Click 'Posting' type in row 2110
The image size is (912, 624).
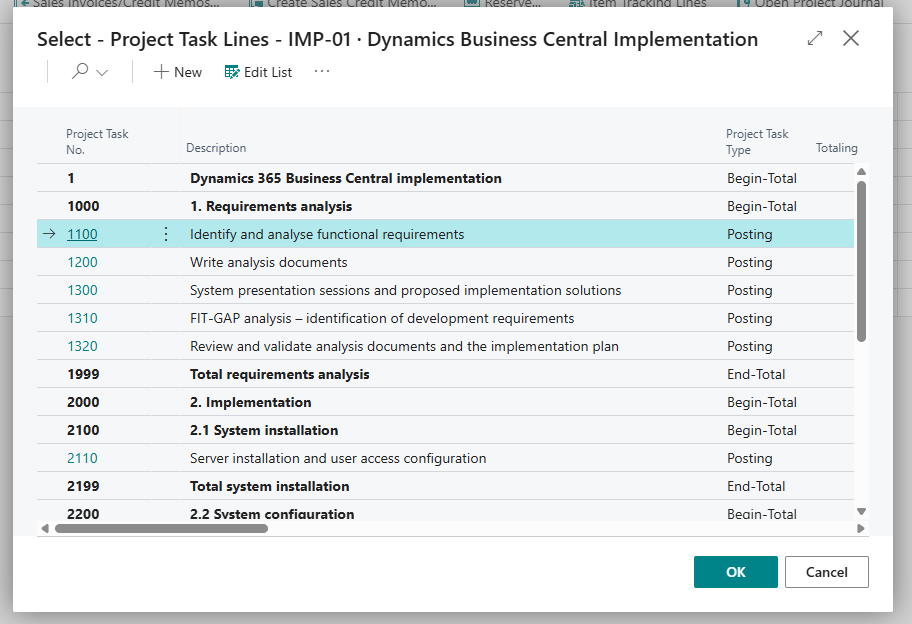tap(750, 458)
